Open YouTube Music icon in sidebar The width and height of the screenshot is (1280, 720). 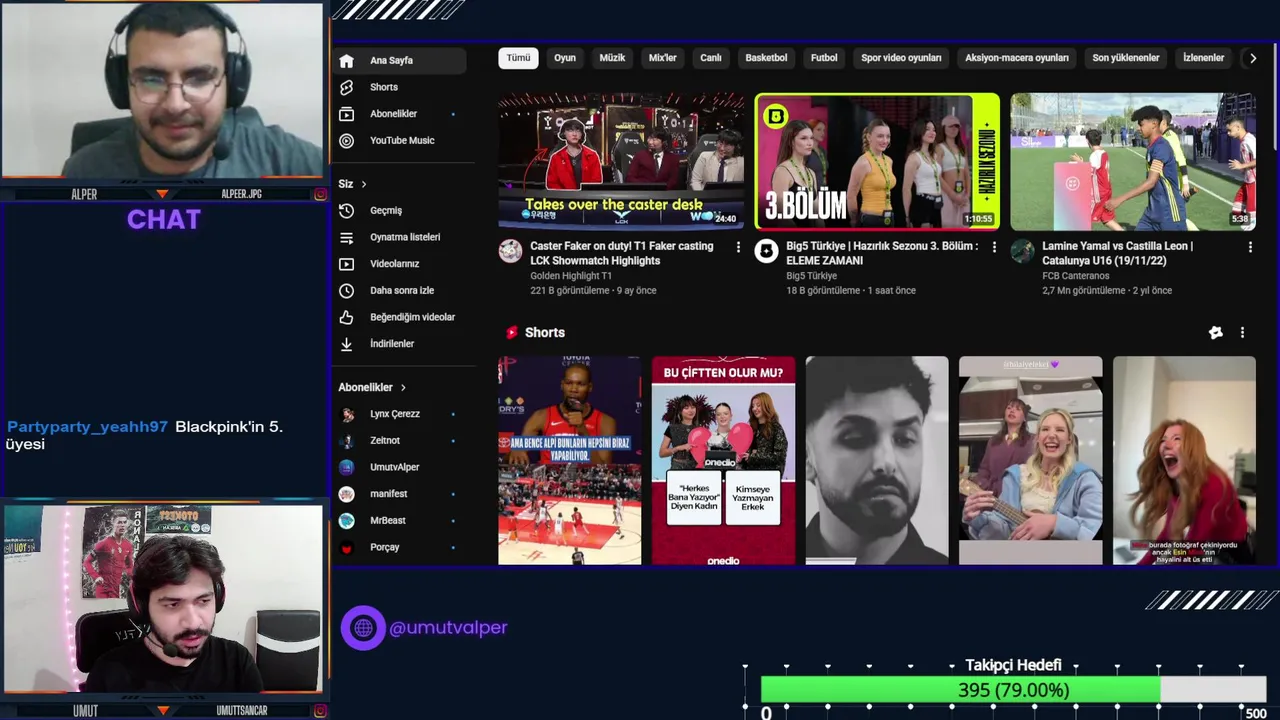[346, 141]
